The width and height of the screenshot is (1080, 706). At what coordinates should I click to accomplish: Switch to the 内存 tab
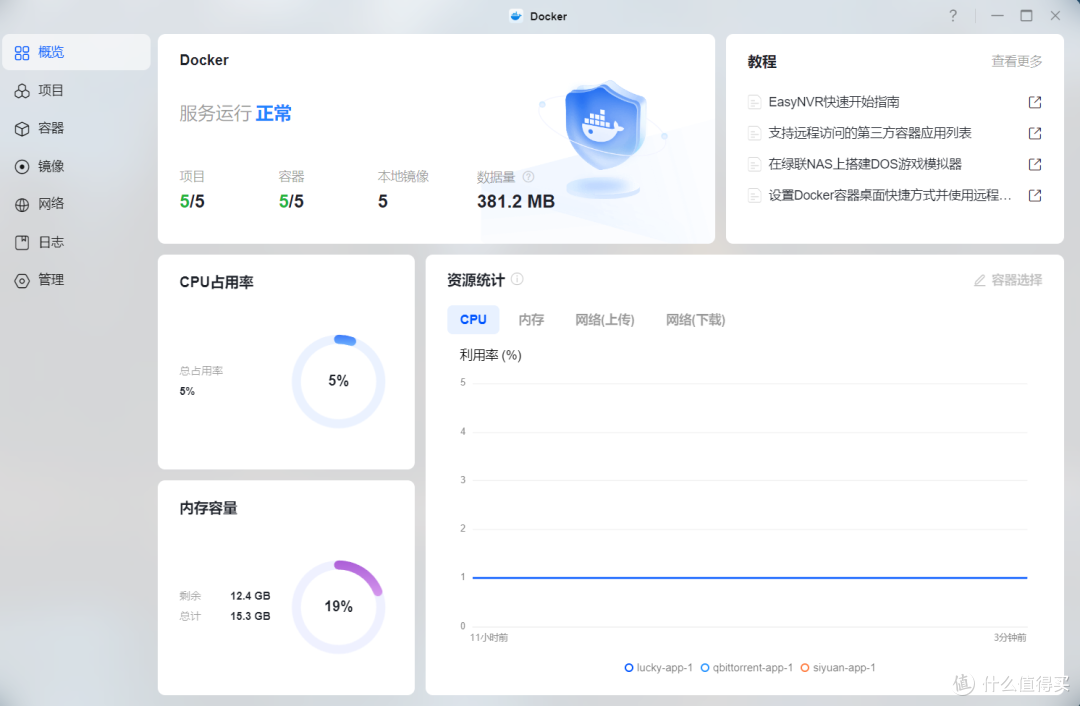pos(531,320)
